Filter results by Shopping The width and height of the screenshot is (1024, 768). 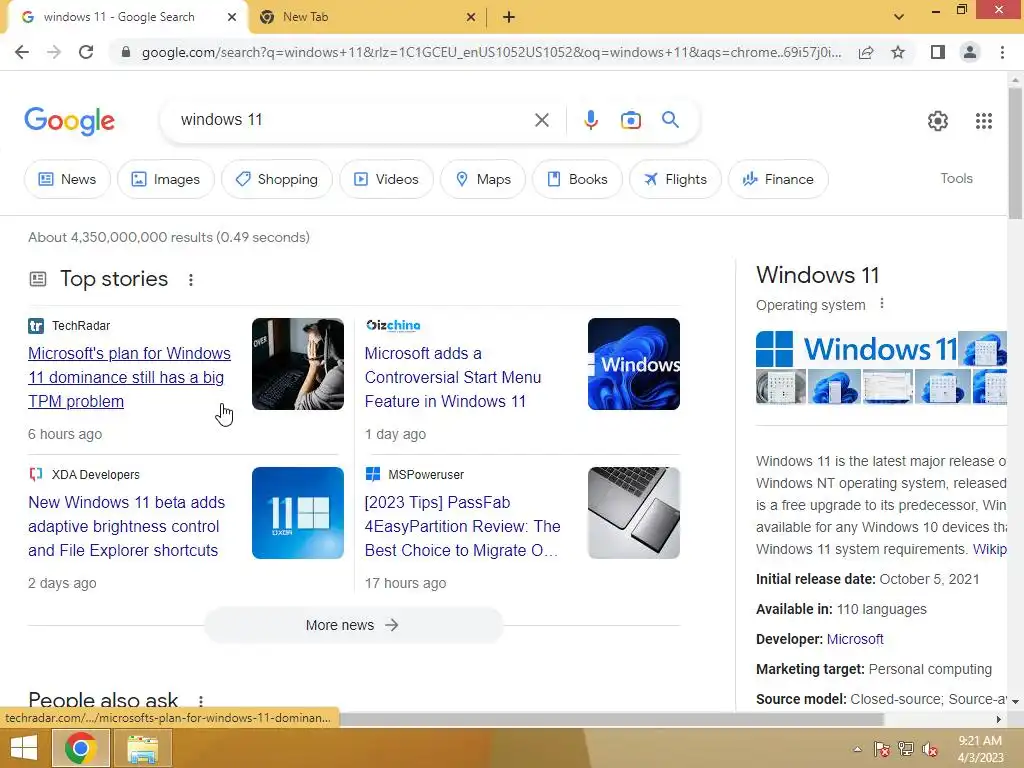pos(277,179)
